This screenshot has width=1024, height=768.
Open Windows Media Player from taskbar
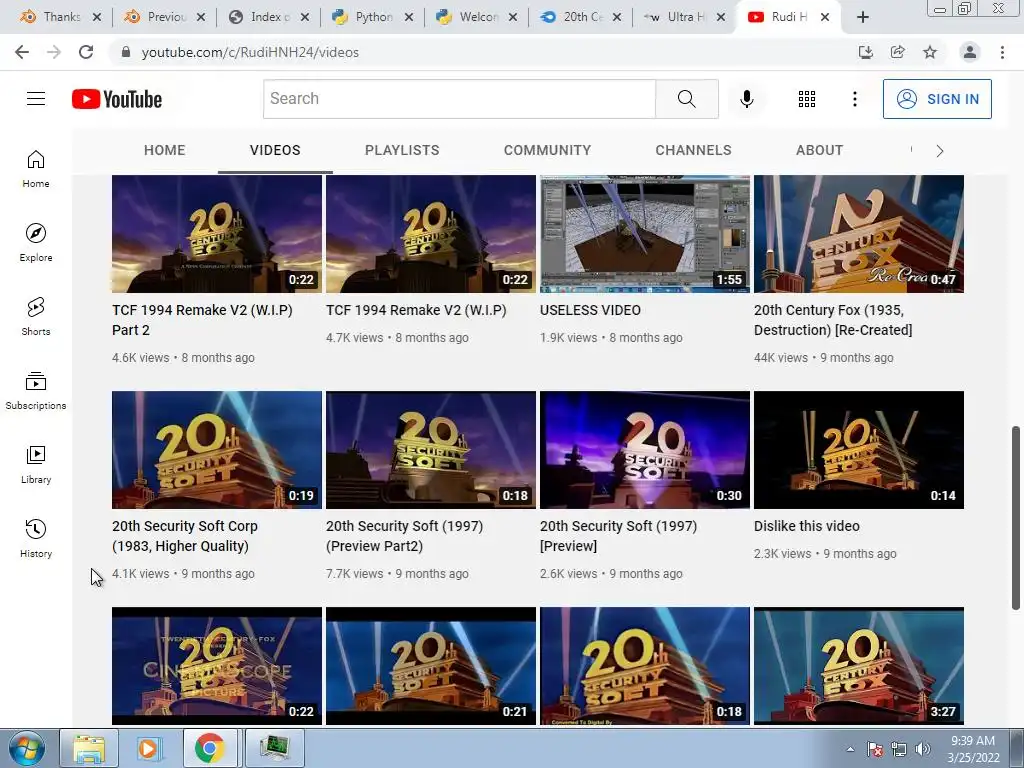(x=150, y=748)
